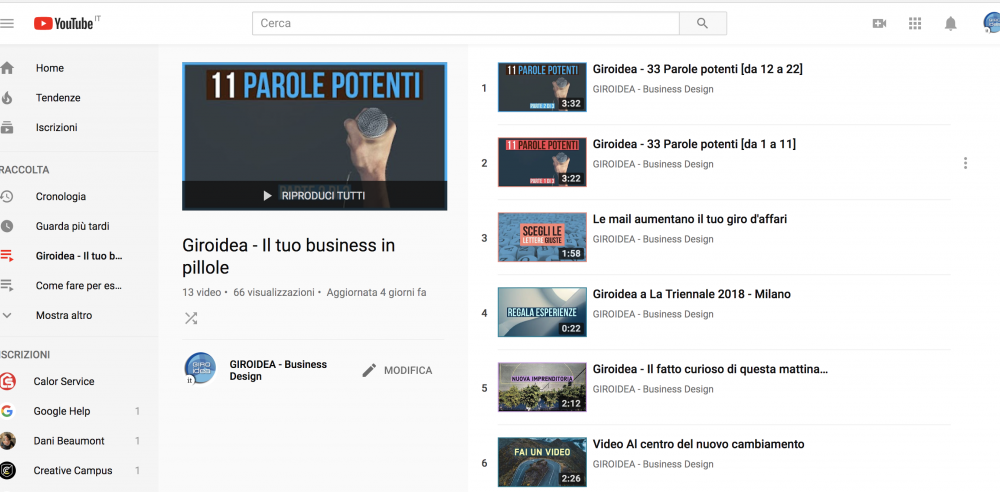This screenshot has width=1000, height=492.
Task: Click the Guarda più tardi clock icon
Action: click(x=7, y=226)
